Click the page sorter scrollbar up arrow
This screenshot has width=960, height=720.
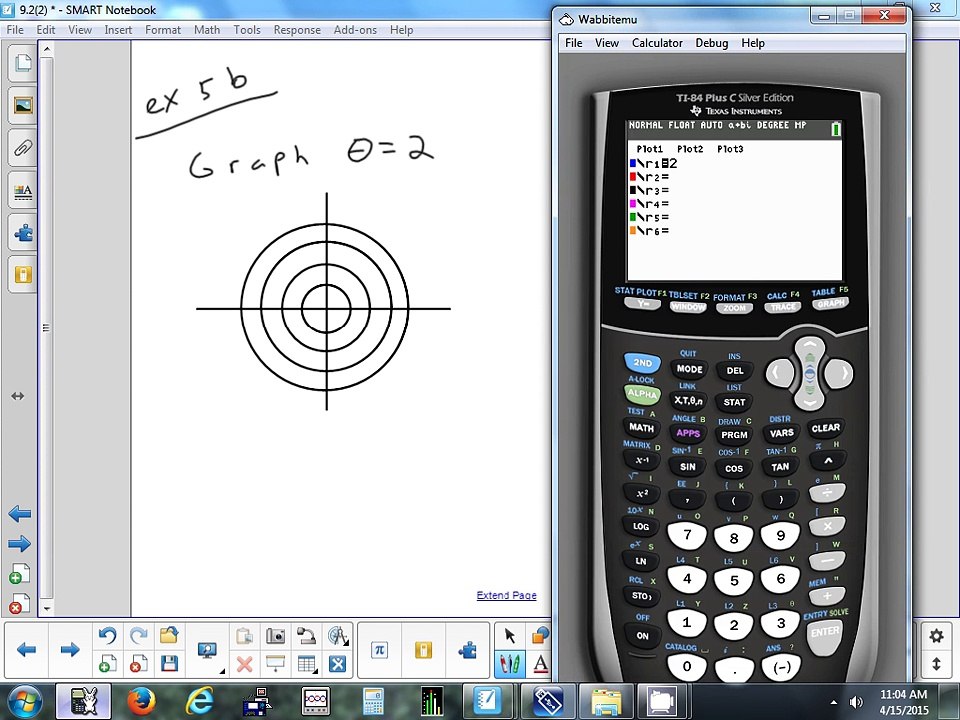(x=47, y=48)
